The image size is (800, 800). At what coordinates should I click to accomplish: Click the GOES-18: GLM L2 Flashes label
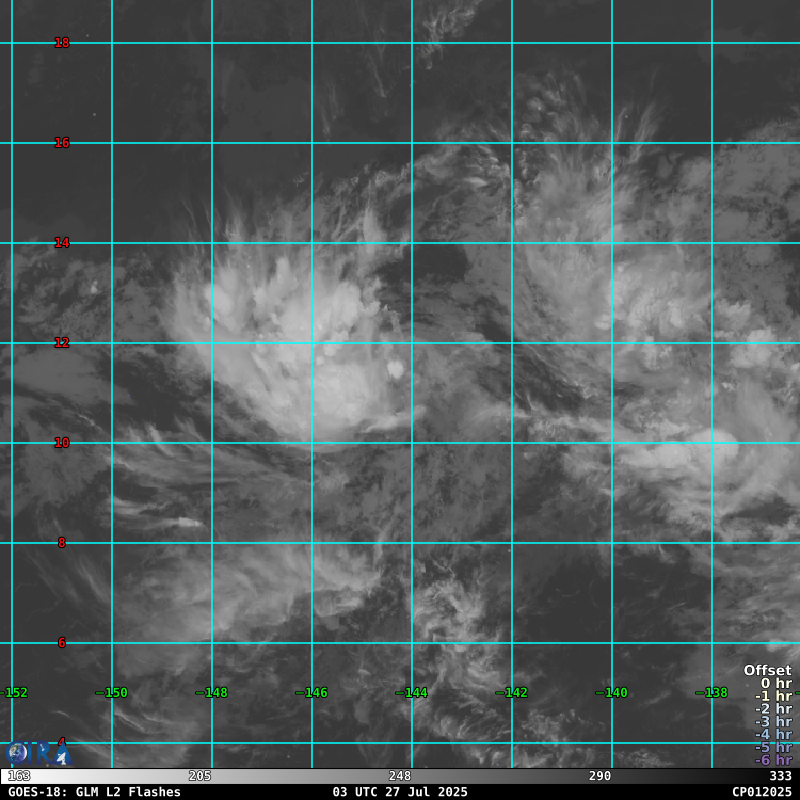pos(94,792)
